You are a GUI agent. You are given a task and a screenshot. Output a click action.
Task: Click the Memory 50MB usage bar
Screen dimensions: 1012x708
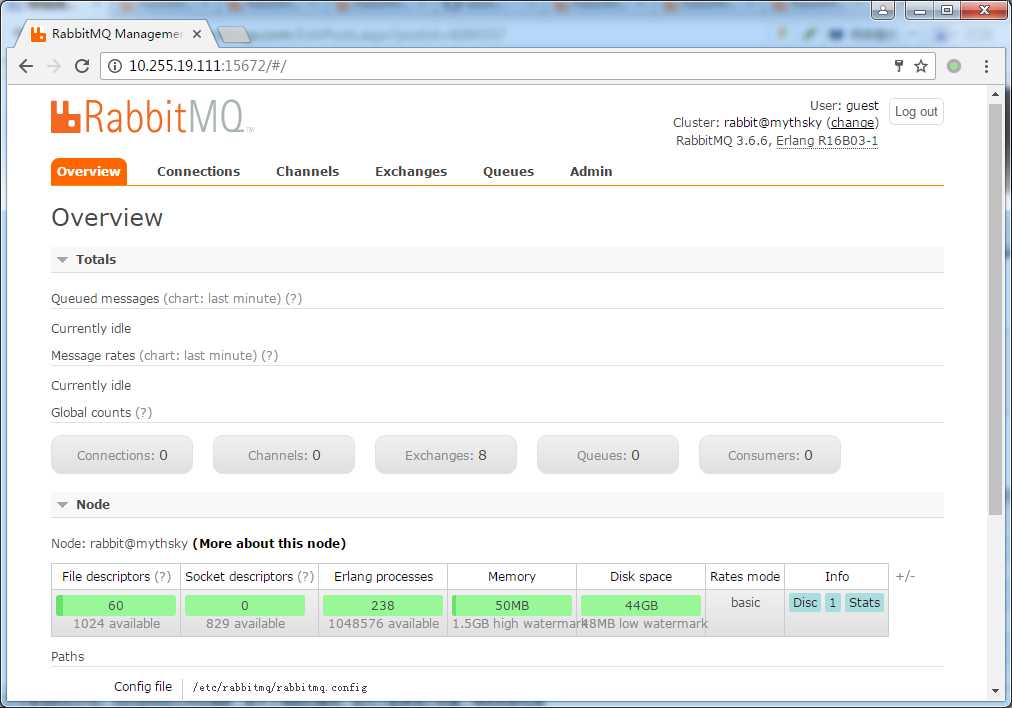coord(512,605)
